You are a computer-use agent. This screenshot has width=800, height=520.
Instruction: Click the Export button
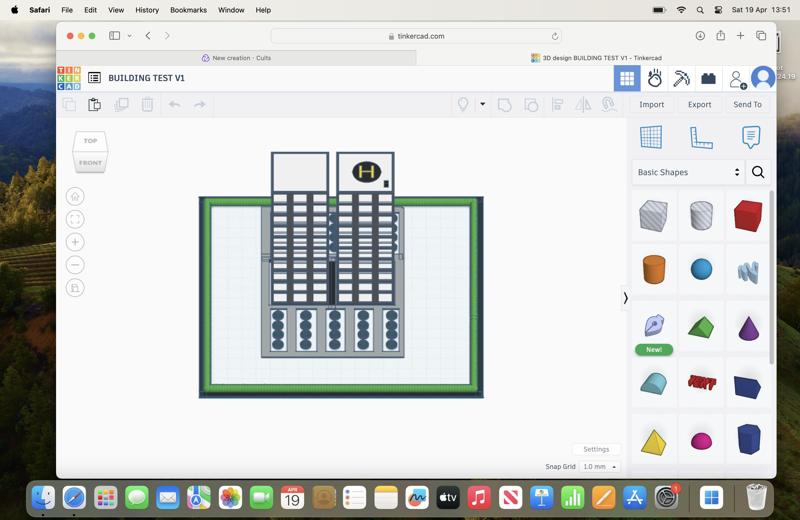tap(699, 104)
